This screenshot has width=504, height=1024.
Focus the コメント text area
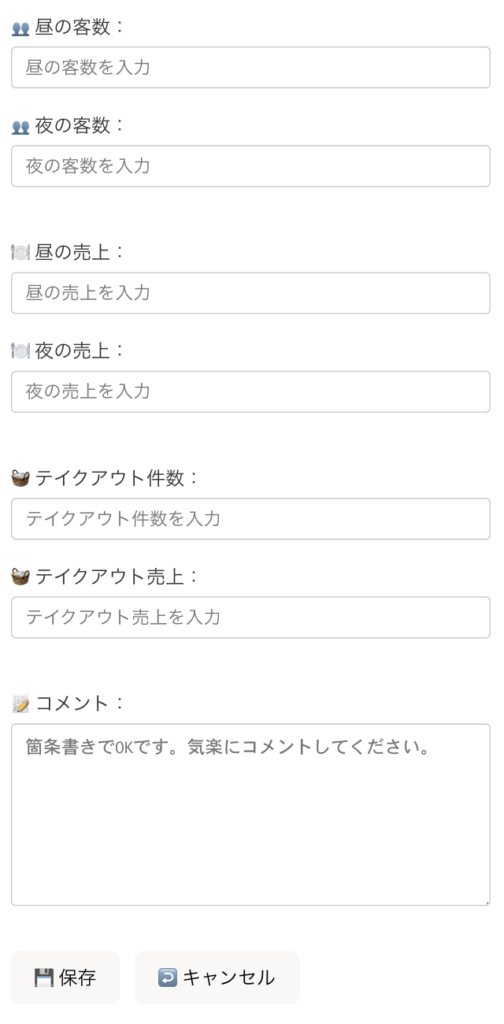[251, 814]
